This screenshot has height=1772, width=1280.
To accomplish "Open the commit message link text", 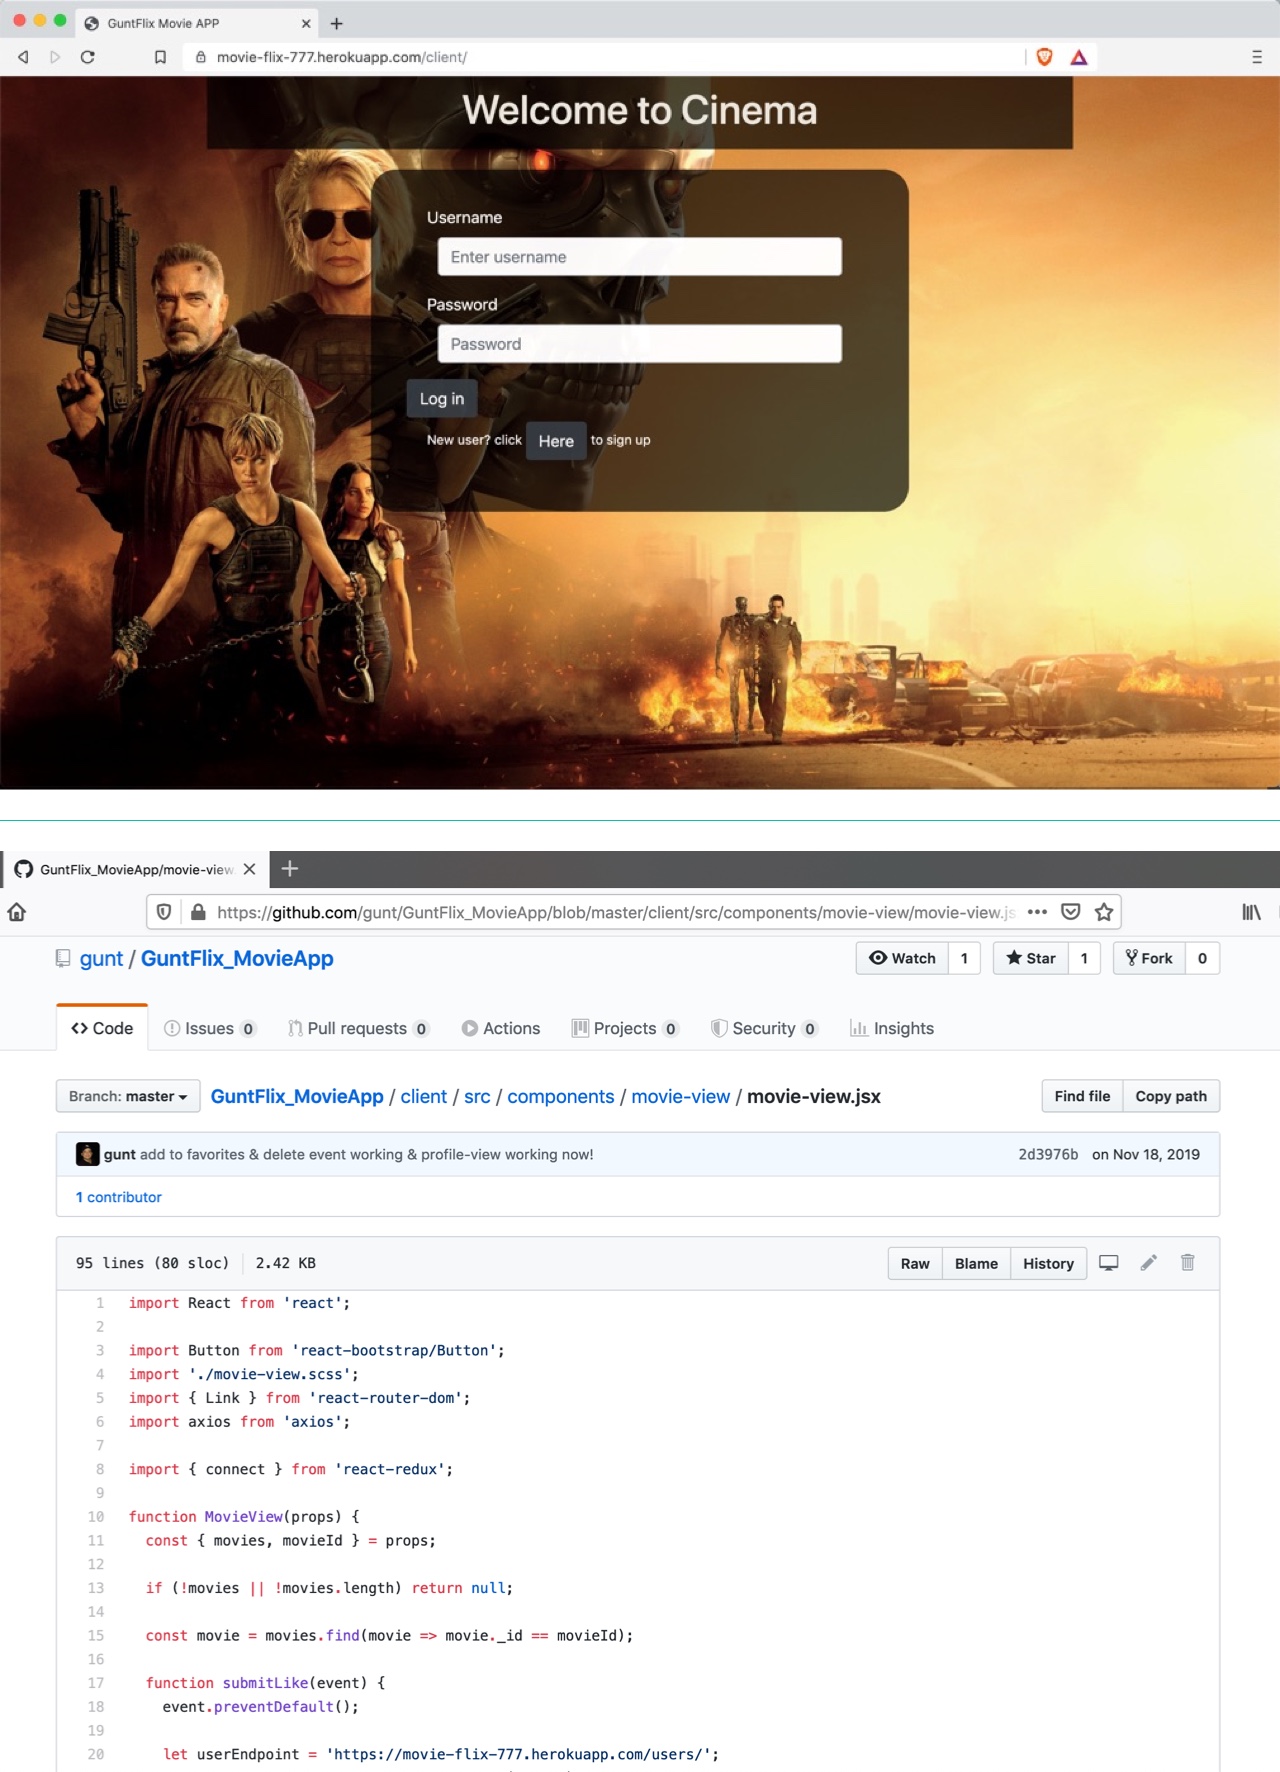I will tap(367, 1154).
